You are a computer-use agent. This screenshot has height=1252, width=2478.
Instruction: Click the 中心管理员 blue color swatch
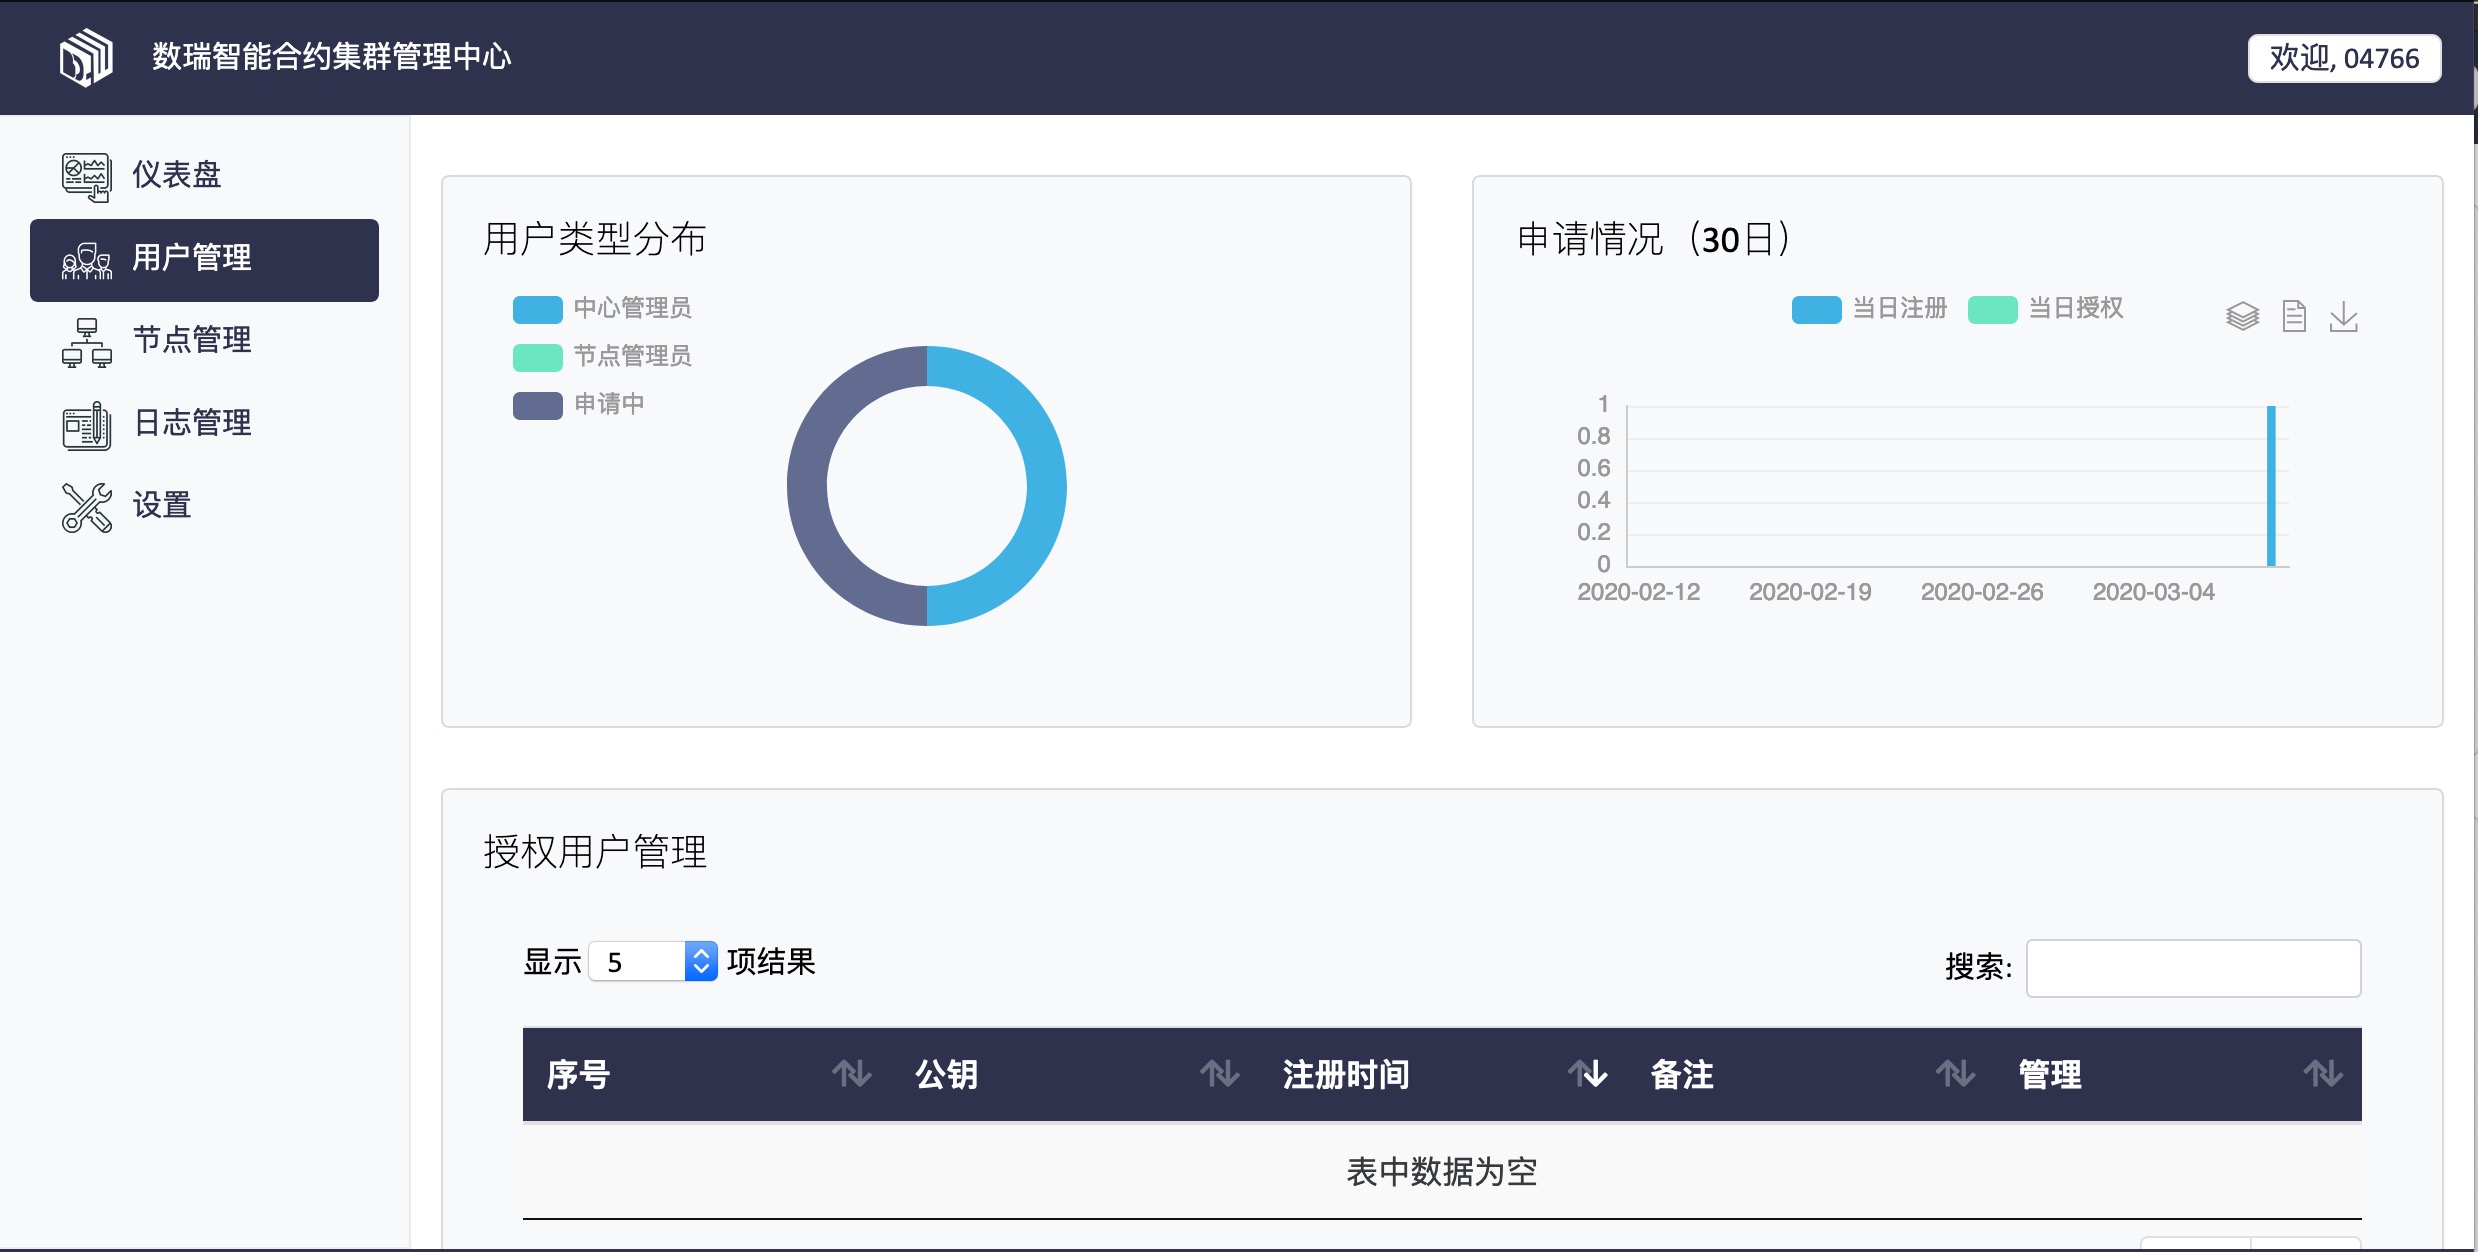pos(538,309)
